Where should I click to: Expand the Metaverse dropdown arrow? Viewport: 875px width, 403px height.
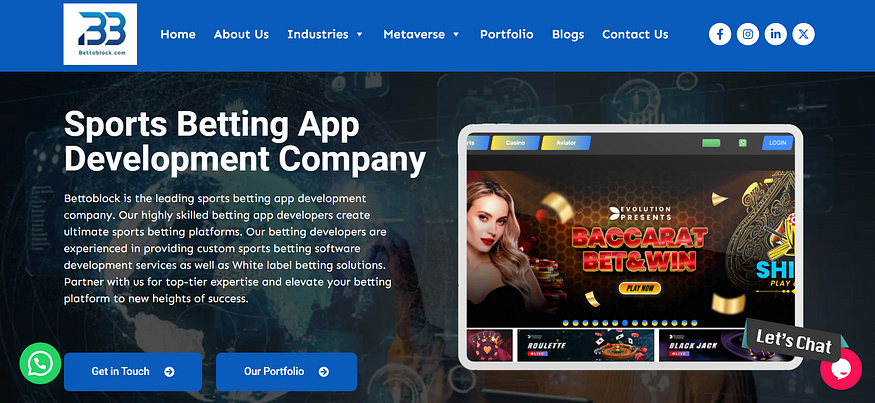pyautogui.click(x=456, y=35)
